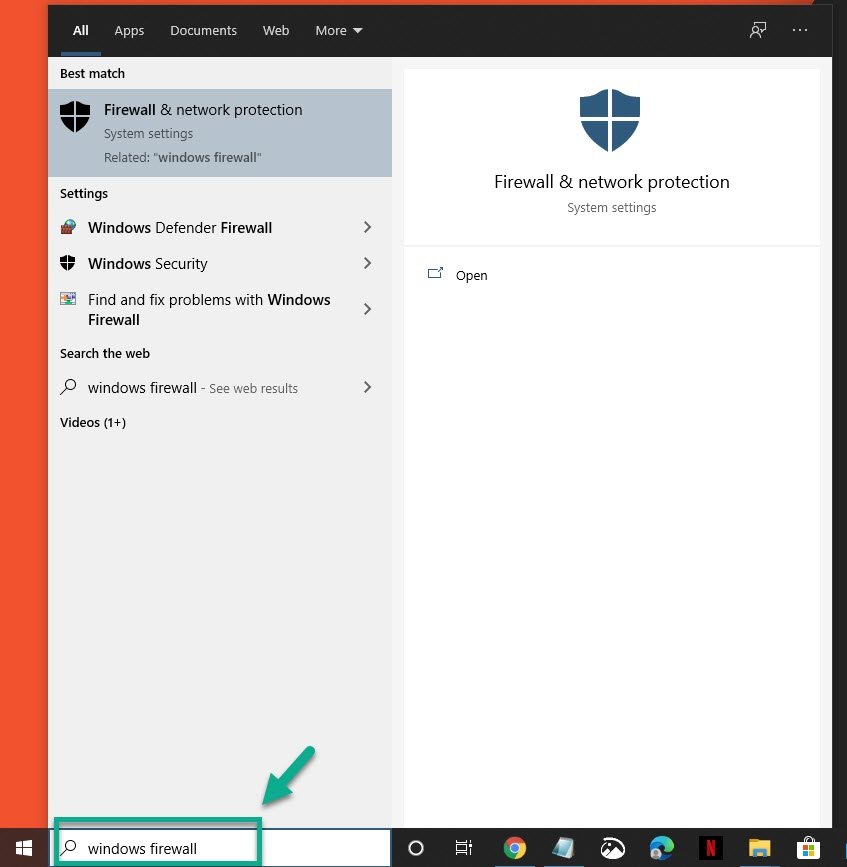Open the notepad-style app on the taskbar
This screenshot has height=867, width=847.
pos(563,848)
